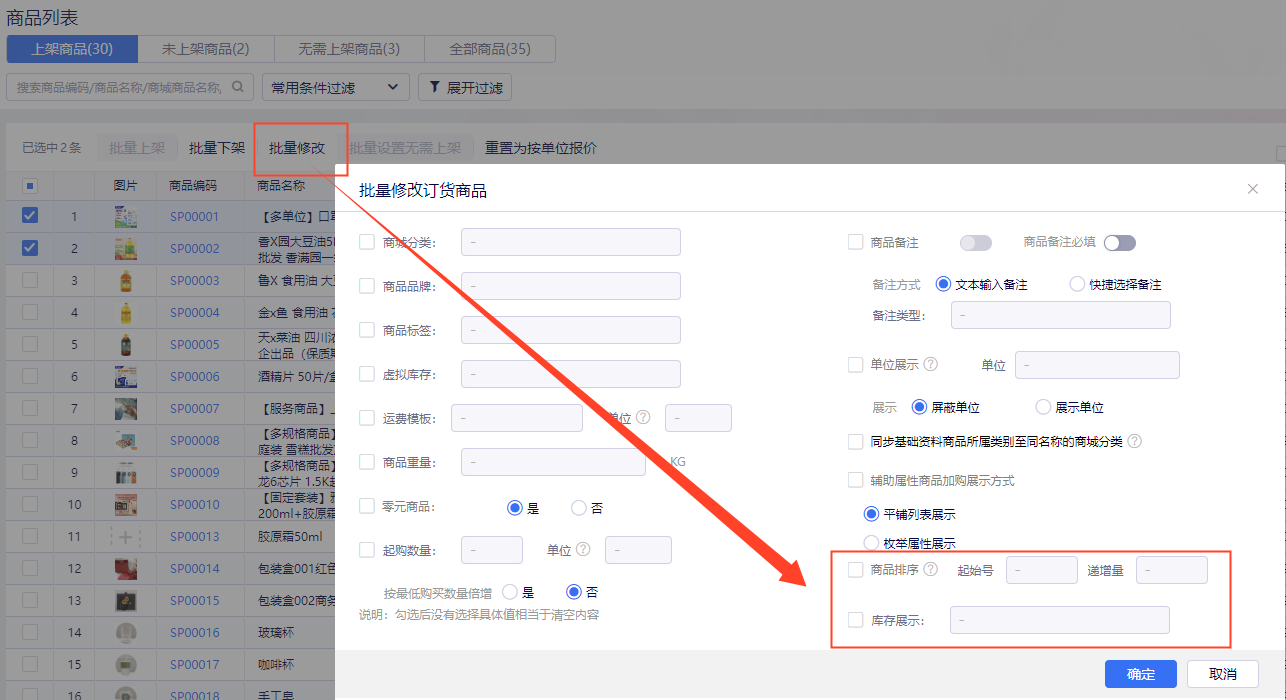Toggle the 商品备注必填 switch

[1120, 242]
